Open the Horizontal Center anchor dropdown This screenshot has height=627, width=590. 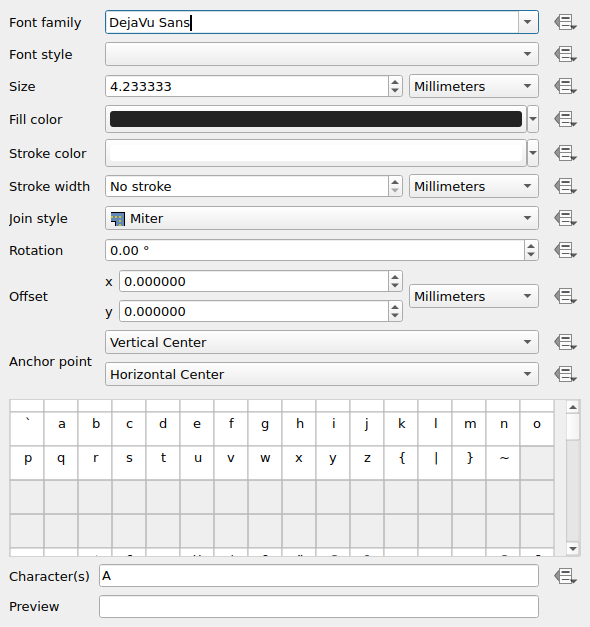pyautogui.click(x=322, y=374)
